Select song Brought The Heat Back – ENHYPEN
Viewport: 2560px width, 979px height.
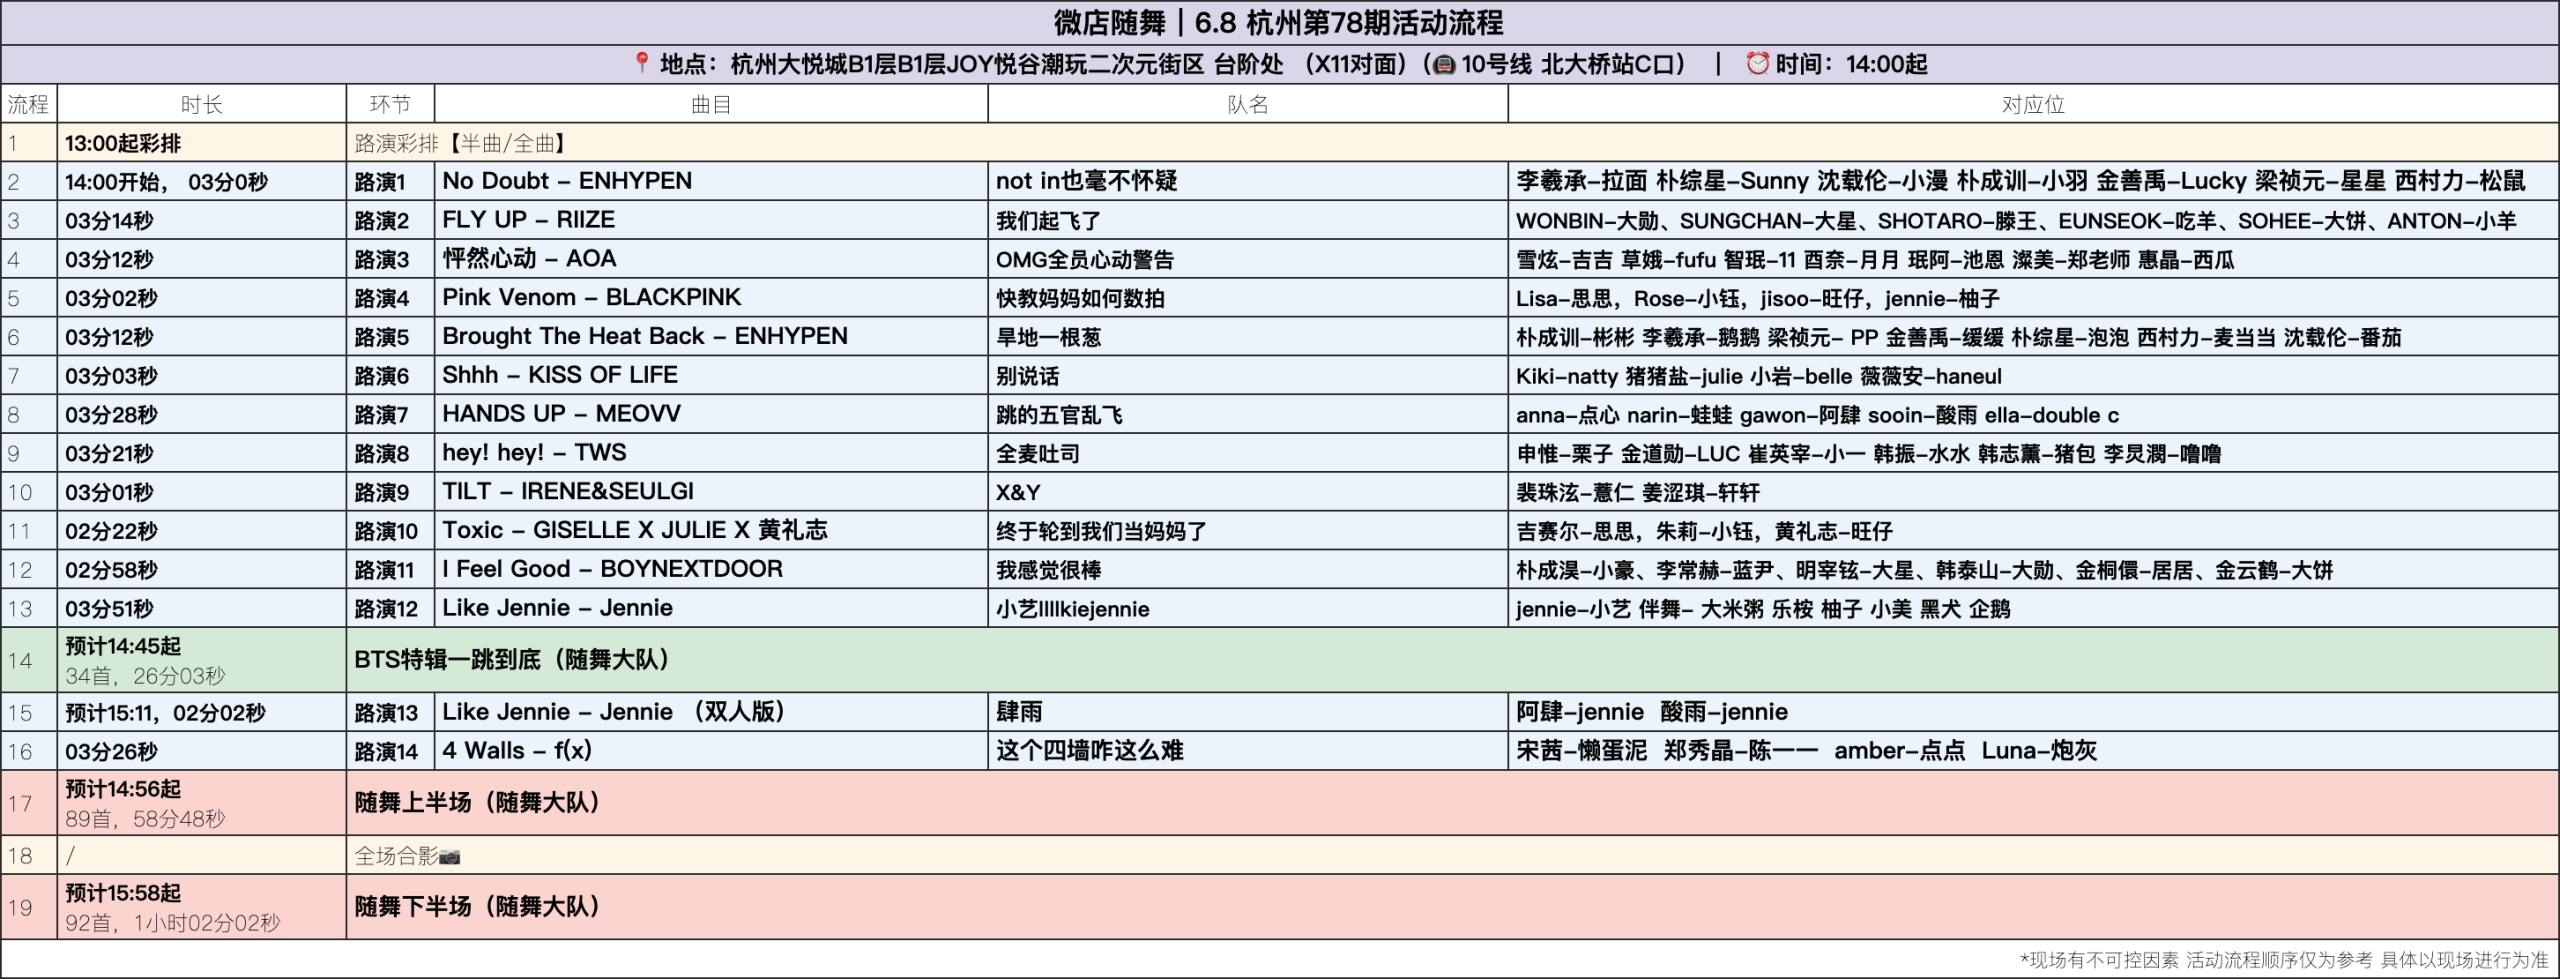[711, 336]
